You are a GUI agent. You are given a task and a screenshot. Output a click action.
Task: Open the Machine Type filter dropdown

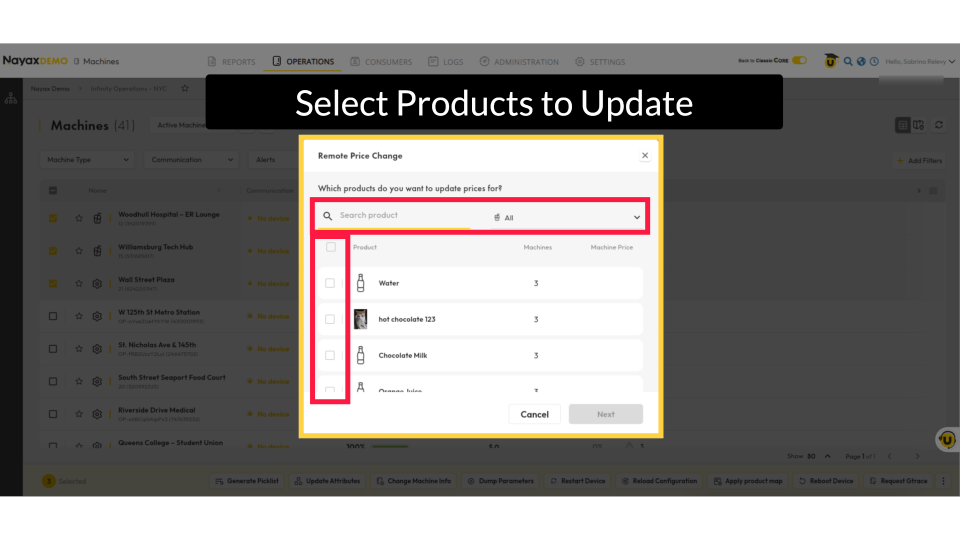[x=89, y=160]
